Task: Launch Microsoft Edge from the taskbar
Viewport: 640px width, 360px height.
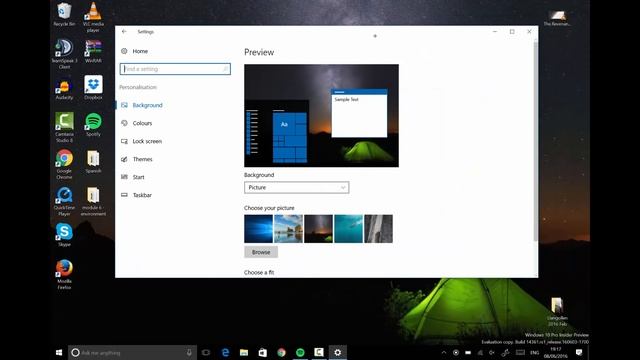Action: (x=225, y=352)
